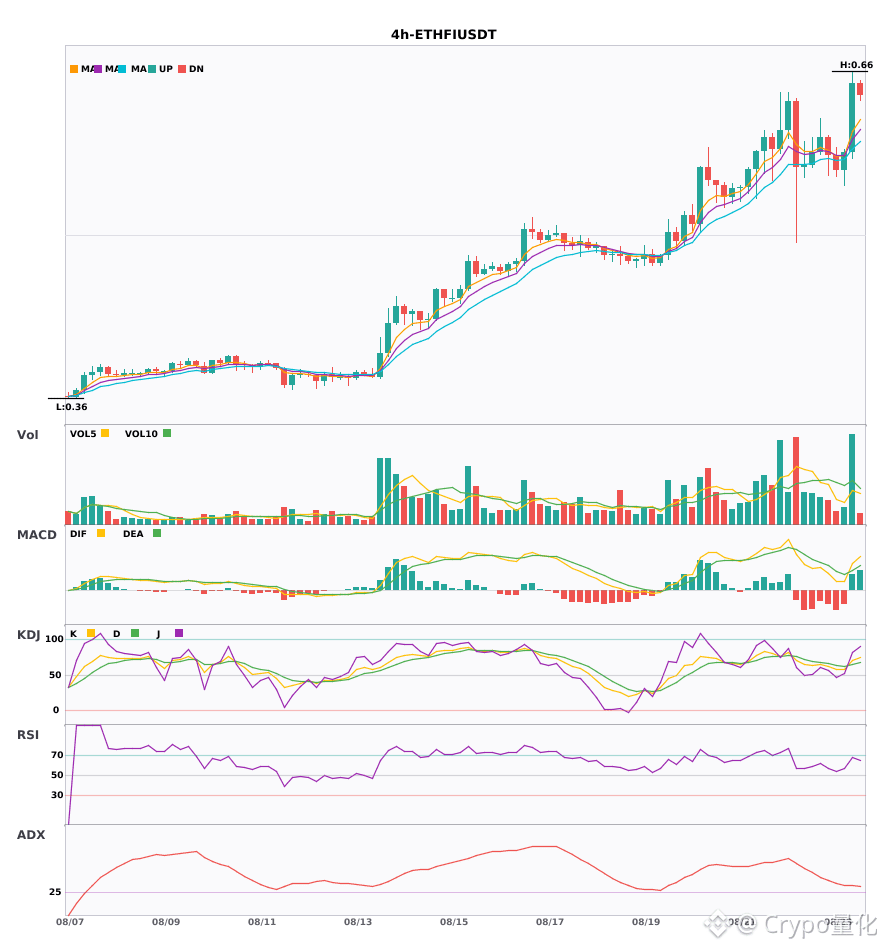This screenshot has height=950, width=885.
Task: Click the VOL10 legend label
Action: pyautogui.click(x=141, y=434)
